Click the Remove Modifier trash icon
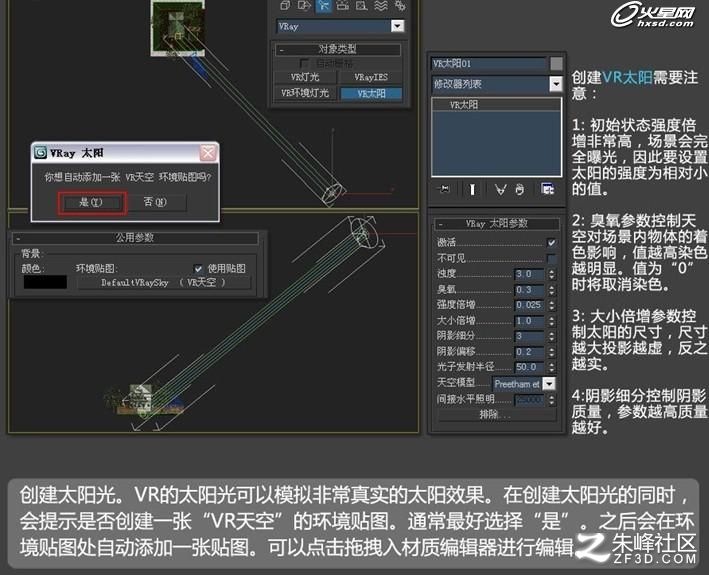 point(520,189)
